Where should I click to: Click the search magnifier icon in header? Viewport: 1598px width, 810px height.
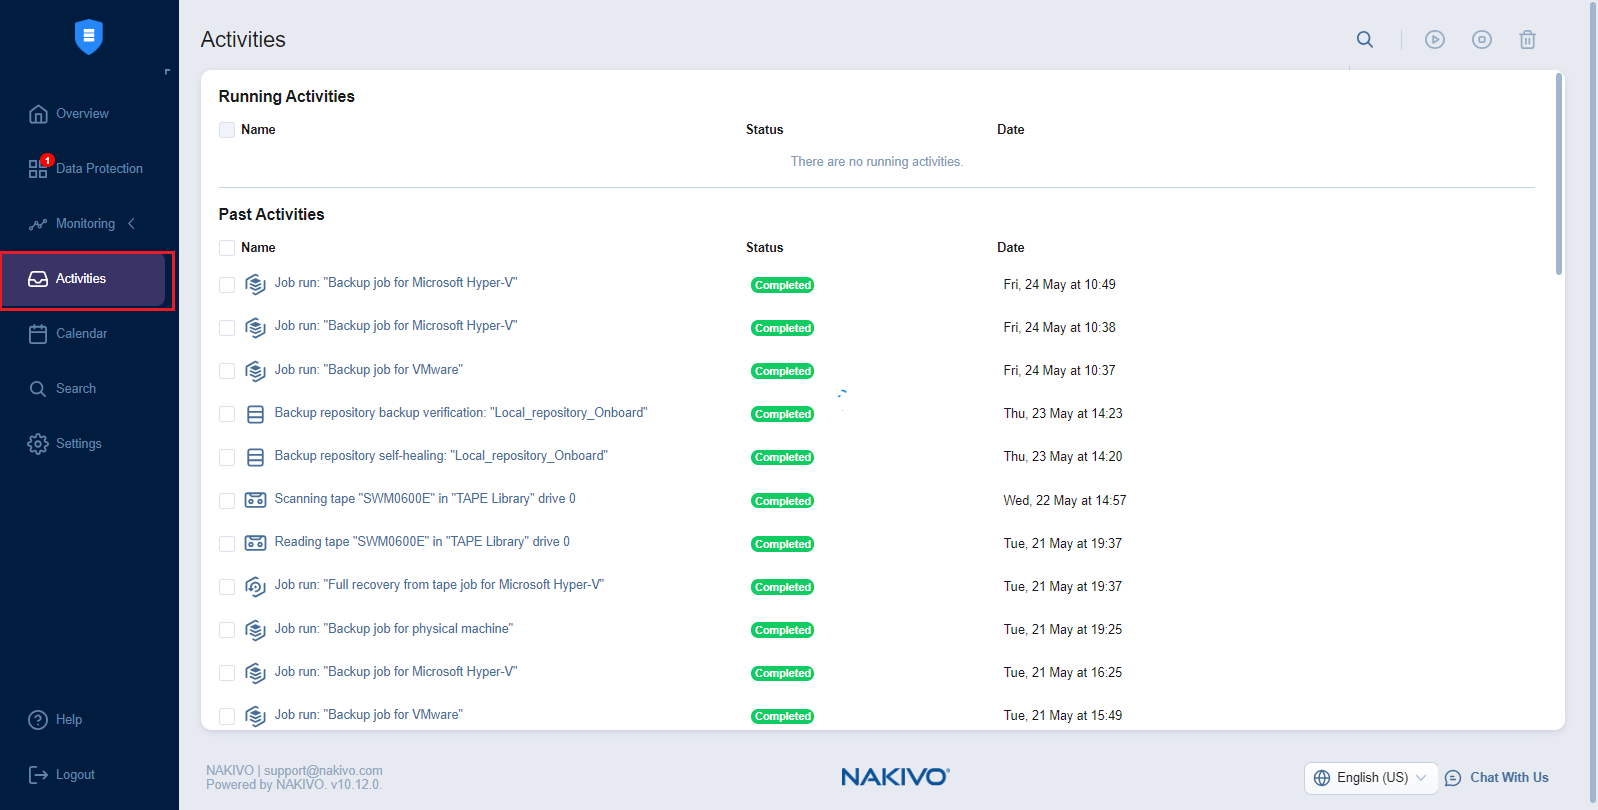pos(1364,40)
